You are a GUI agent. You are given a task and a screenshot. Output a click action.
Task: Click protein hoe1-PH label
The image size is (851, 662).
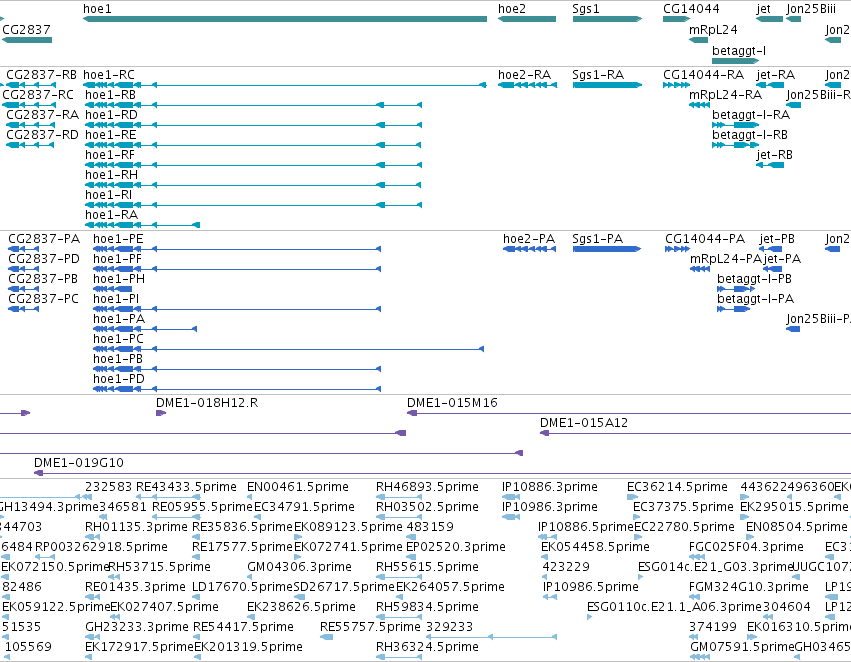(119, 279)
